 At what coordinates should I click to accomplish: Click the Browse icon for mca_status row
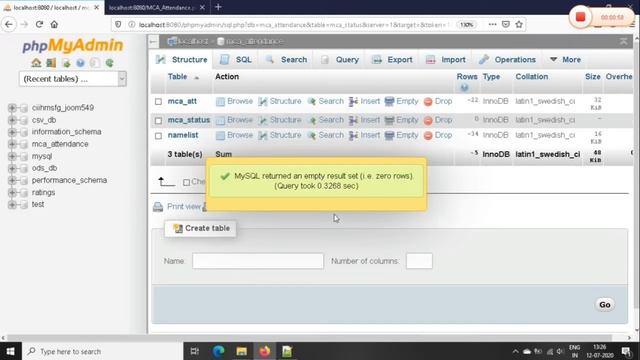220,120
